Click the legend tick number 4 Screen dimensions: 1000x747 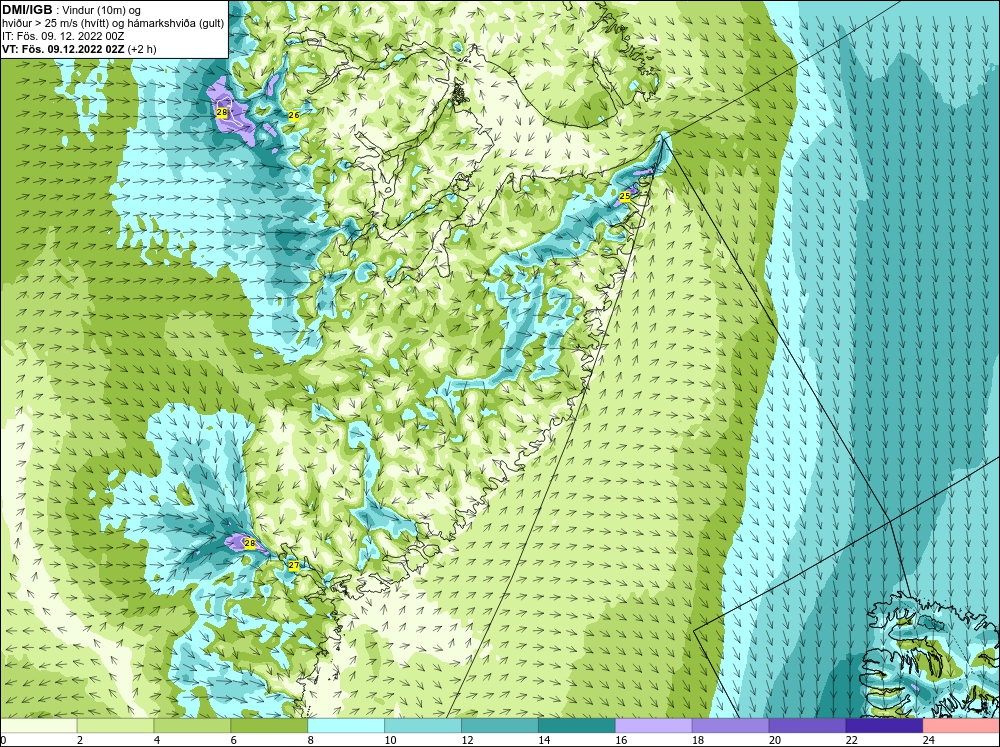tap(157, 740)
